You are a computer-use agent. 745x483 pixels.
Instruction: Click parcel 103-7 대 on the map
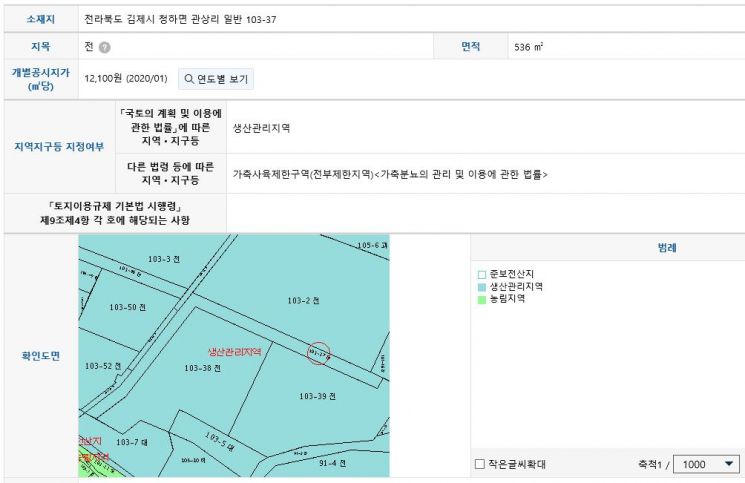(132, 442)
